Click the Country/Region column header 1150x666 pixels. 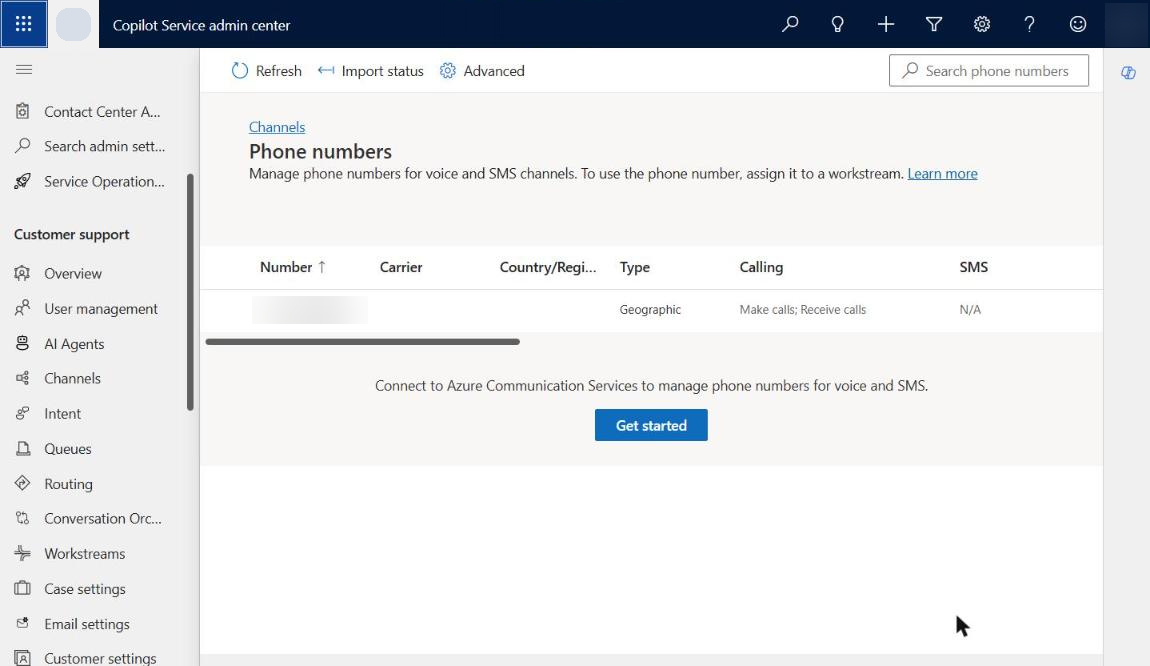point(548,267)
